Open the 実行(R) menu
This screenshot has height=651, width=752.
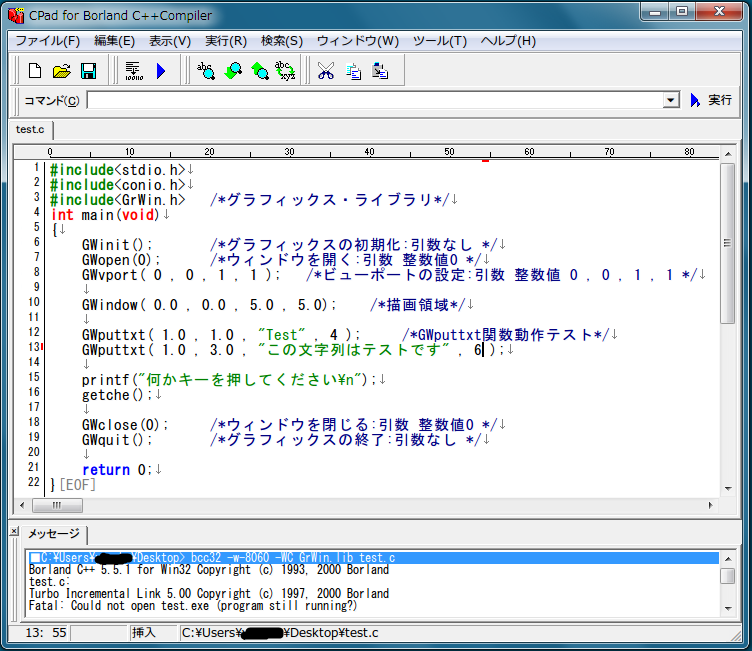226,41
